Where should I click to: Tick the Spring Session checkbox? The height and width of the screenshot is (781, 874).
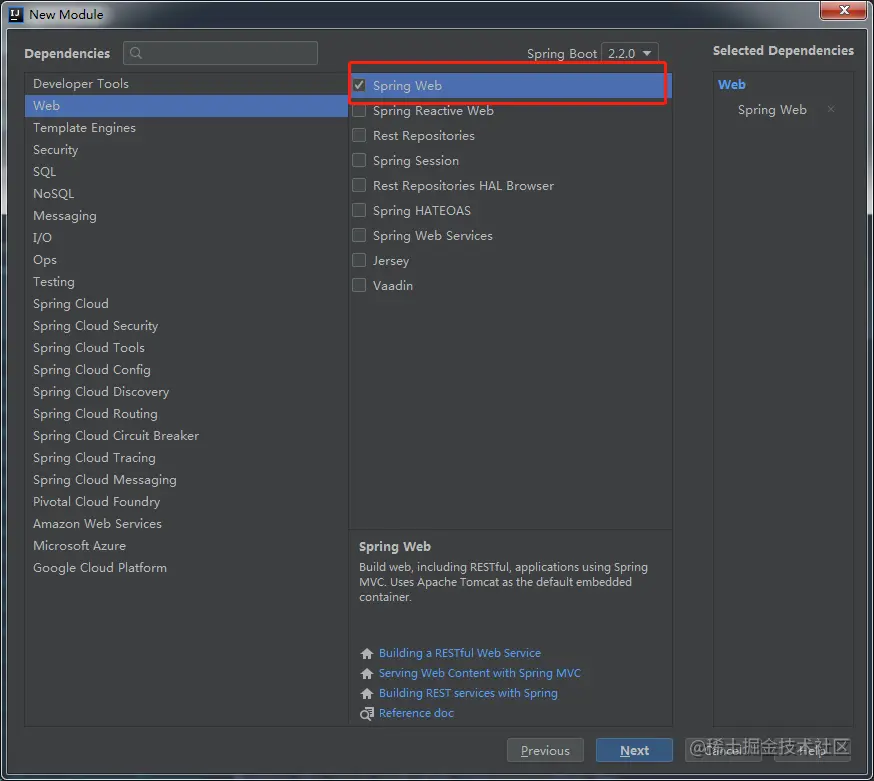click(x=360, y=161)
